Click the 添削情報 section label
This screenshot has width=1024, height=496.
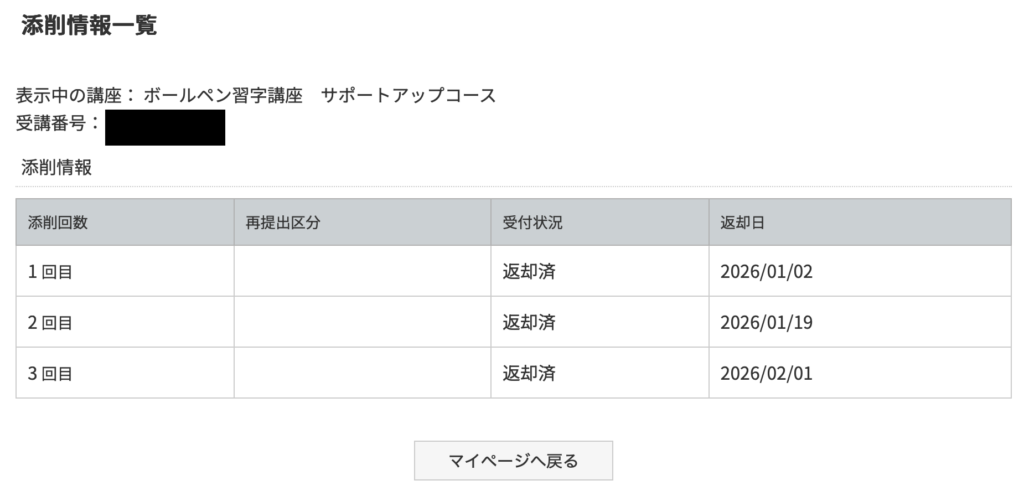tap(57, 169)
